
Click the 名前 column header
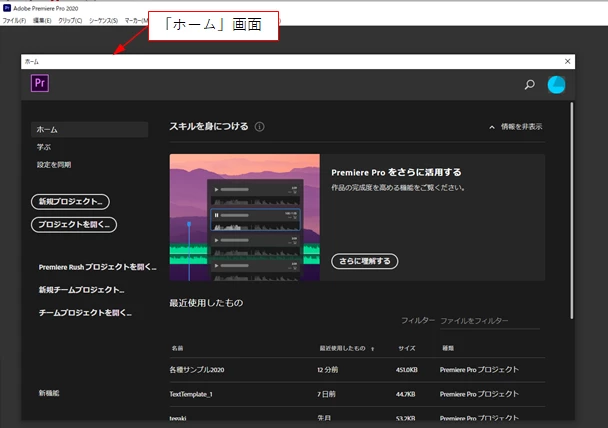(x=177, y=348)
